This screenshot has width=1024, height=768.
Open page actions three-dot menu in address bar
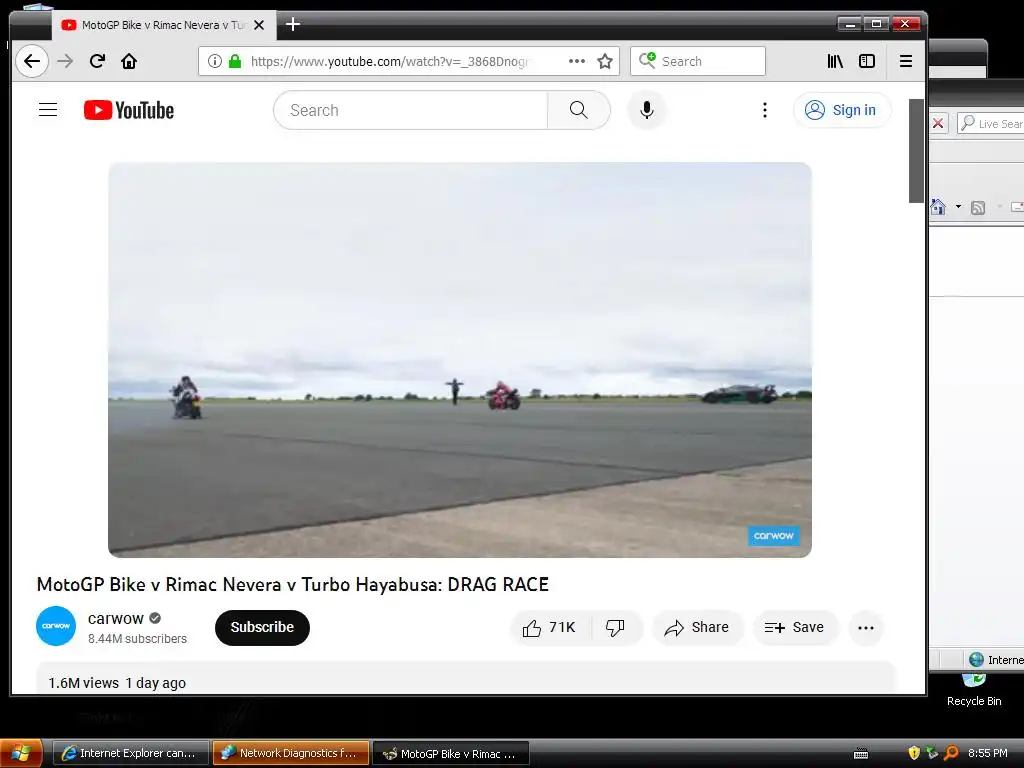tap(577, 61)
